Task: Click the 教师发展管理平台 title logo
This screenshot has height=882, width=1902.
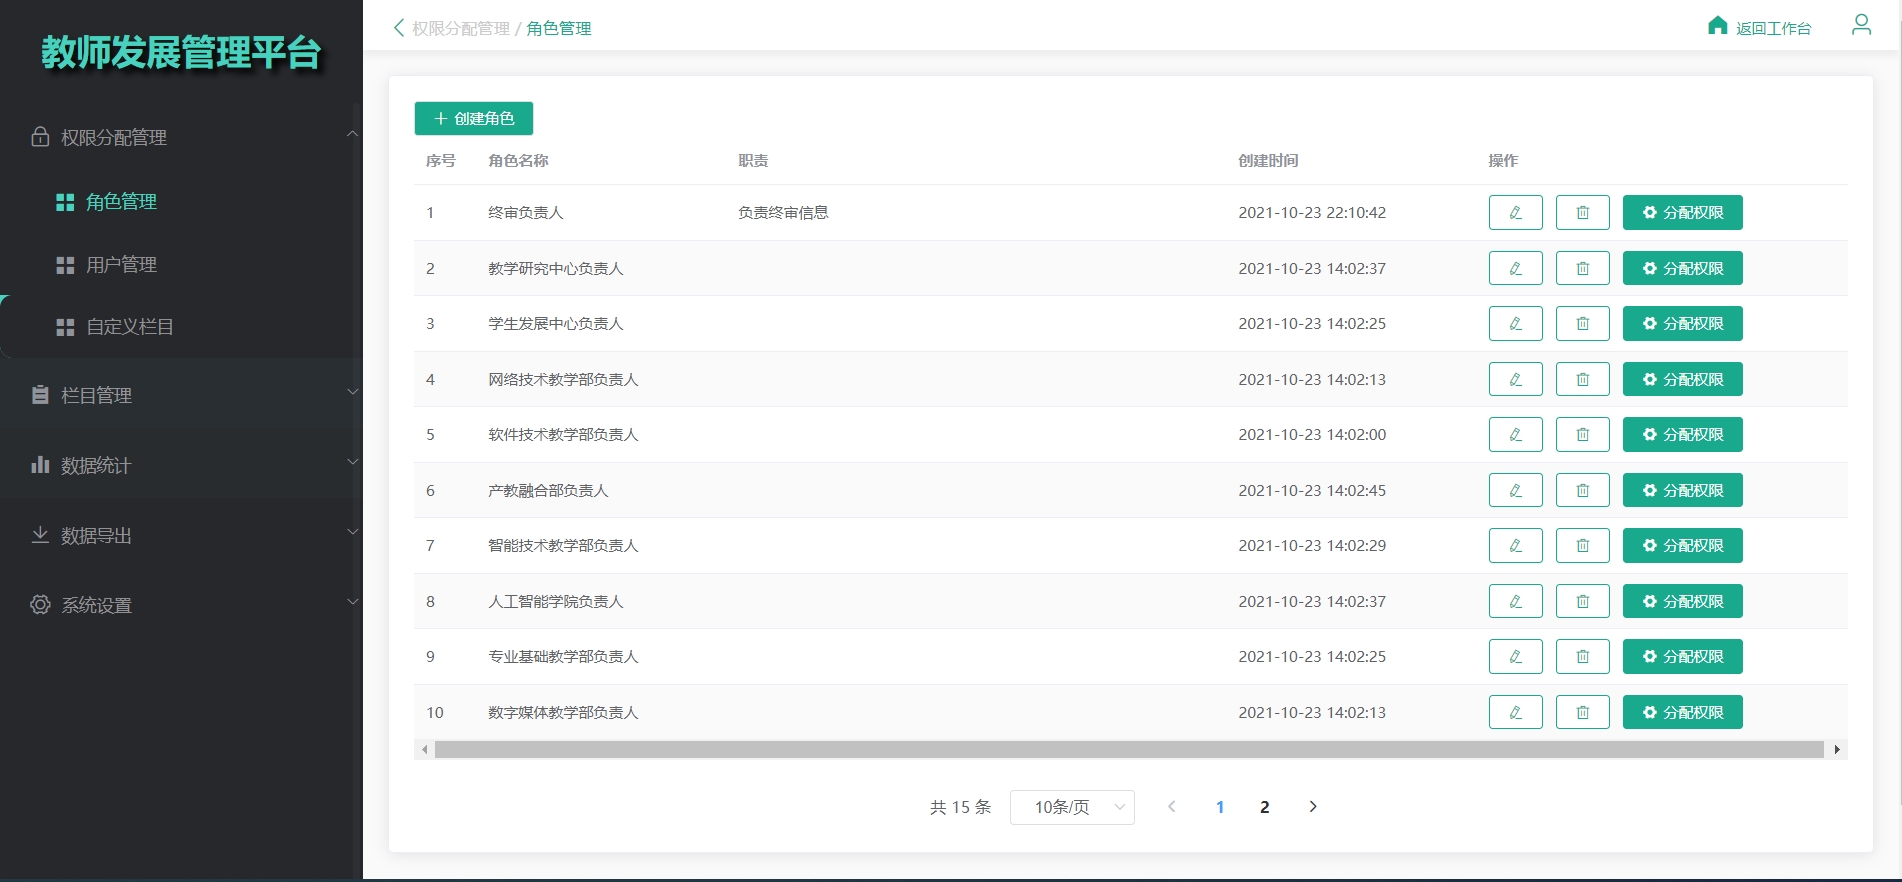Action: [x=181, y=52]
